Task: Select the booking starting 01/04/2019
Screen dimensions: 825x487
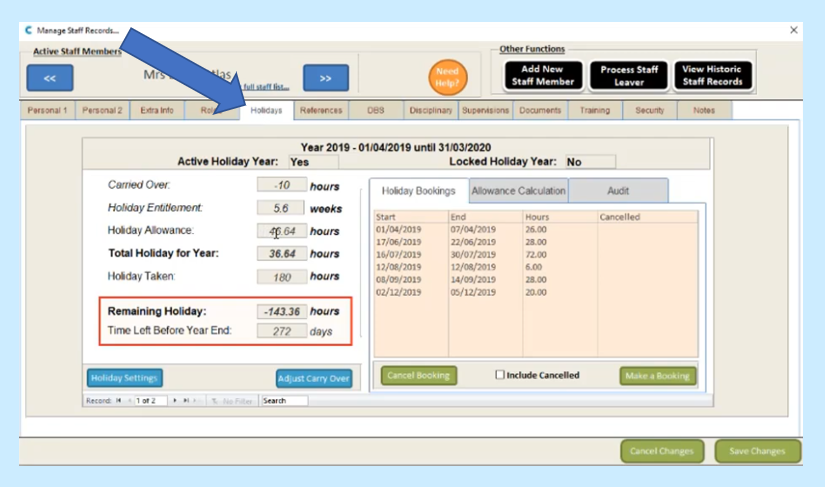Action: point(536,229)
